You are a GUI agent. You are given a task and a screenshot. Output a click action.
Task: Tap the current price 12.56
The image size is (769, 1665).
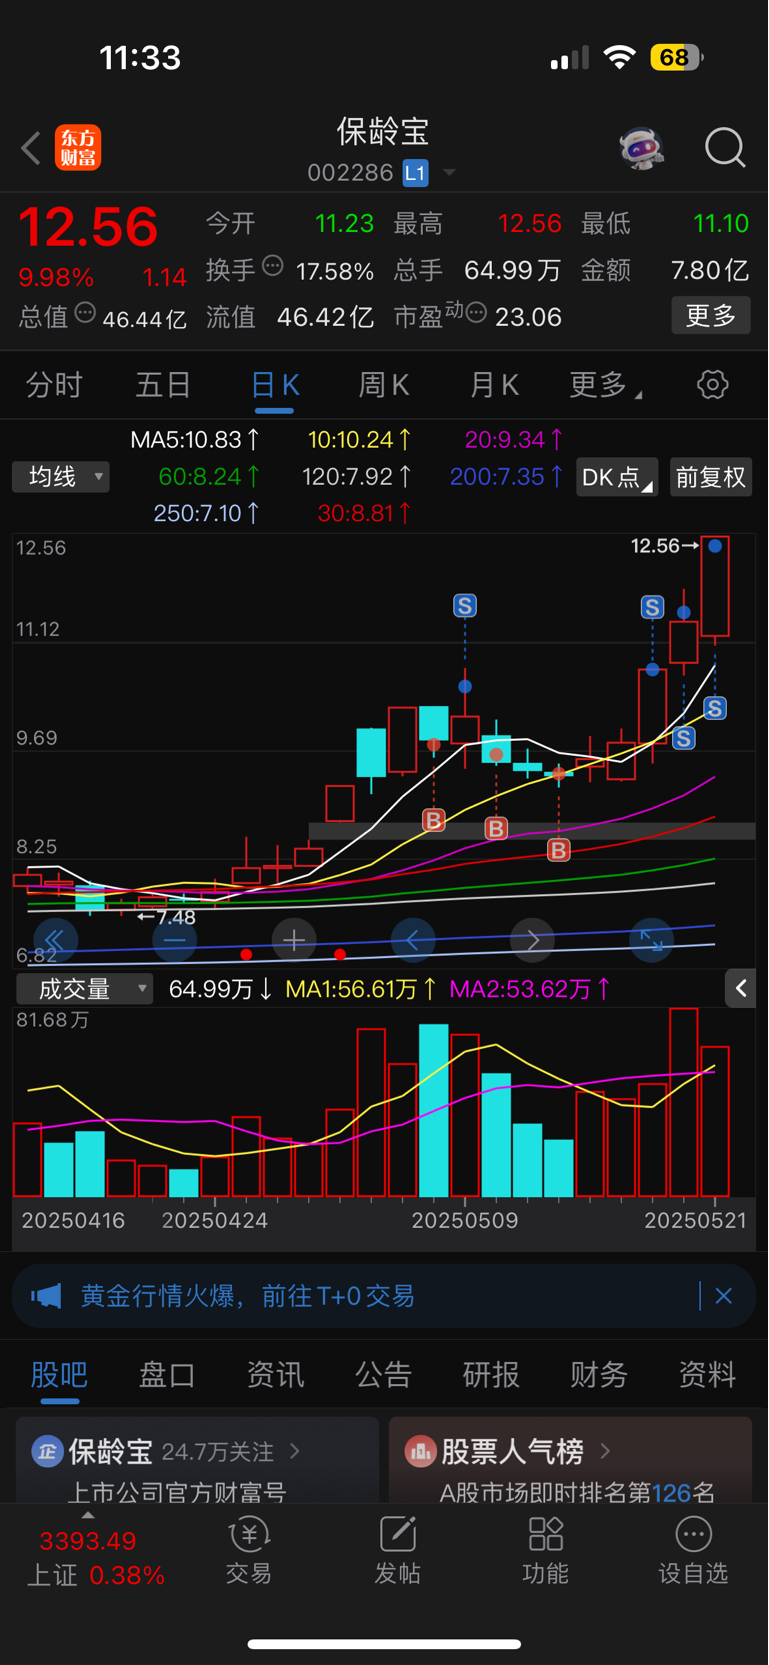click(x=88, y=226)
